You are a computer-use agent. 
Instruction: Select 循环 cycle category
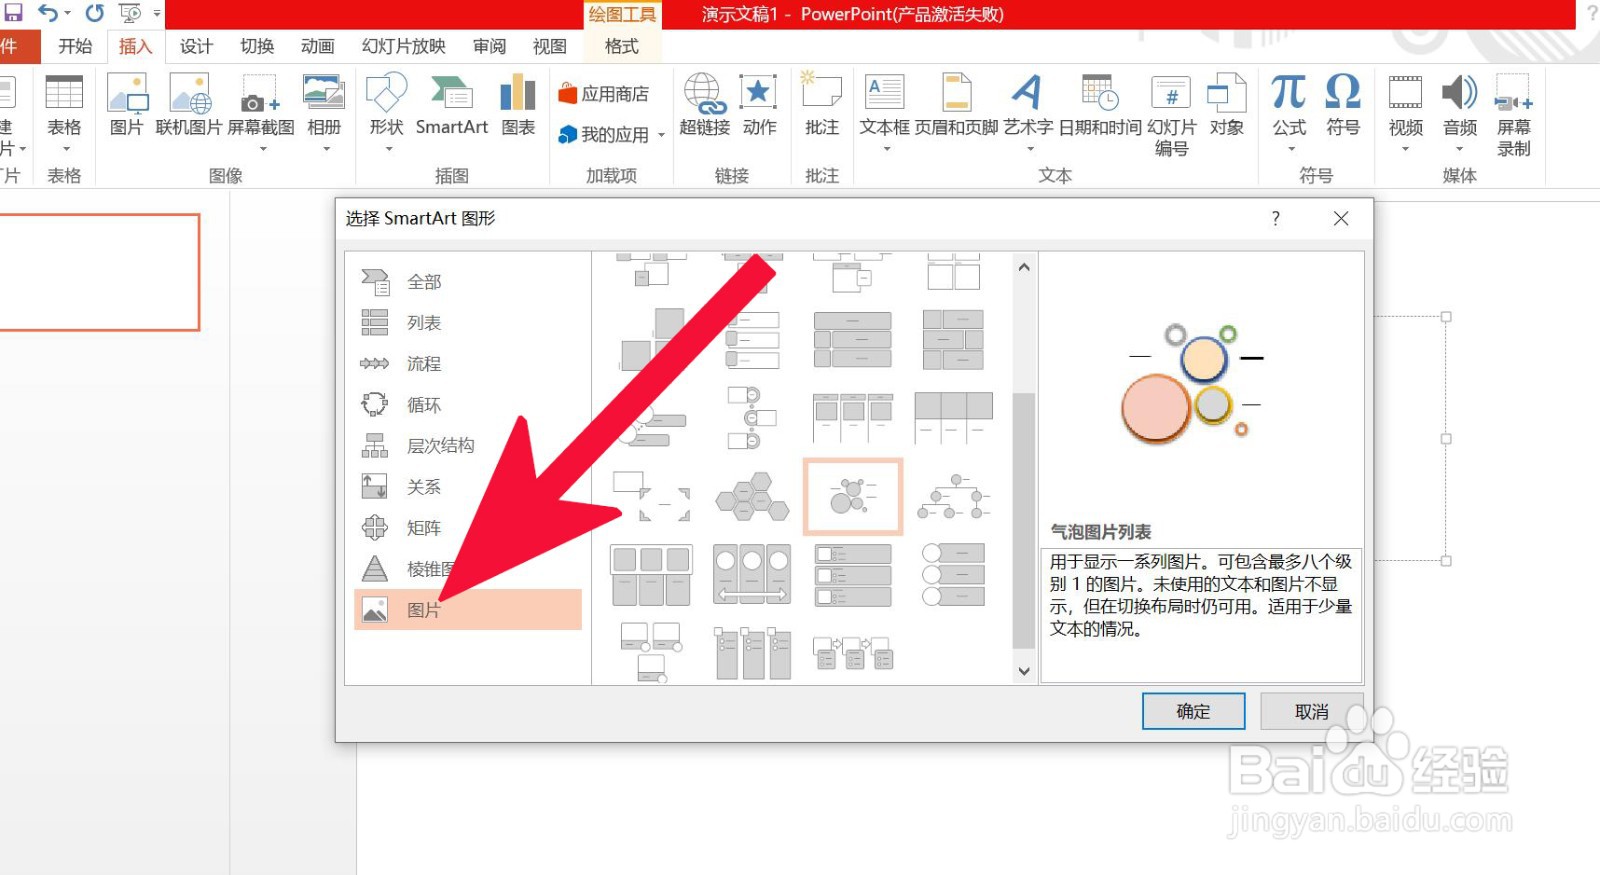tap(468, 405)
